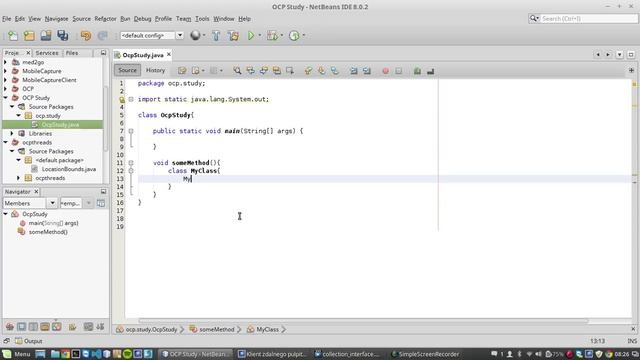Click the Build Project hammer icon
Viewport: 640px width, 360px height.
[x=216, y=36]
